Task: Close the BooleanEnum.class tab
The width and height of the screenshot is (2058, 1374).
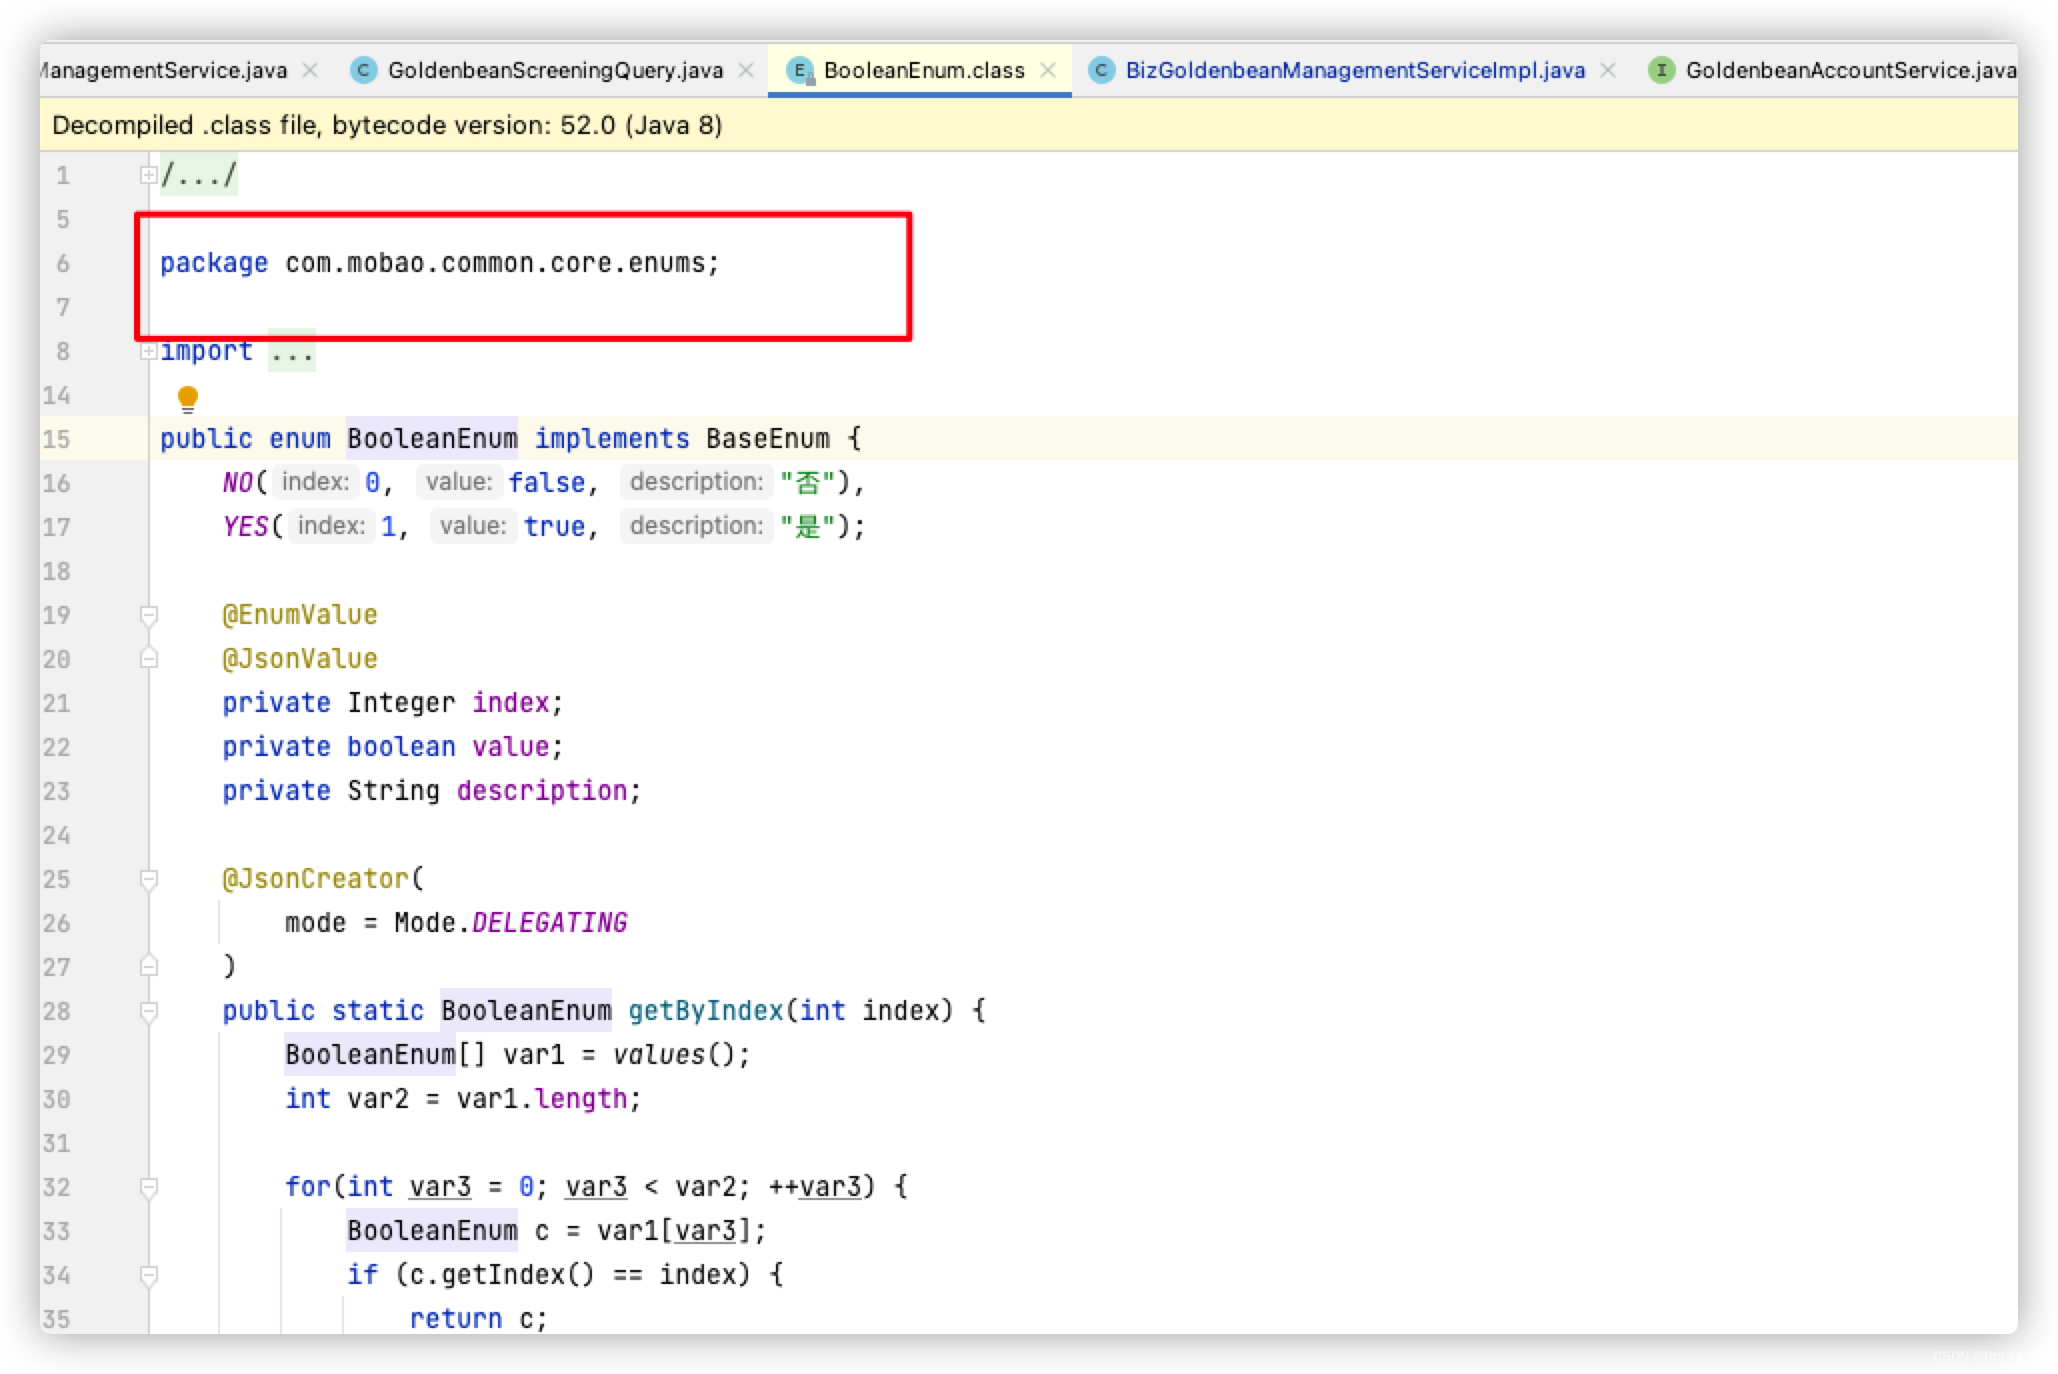Action: 1048,70
